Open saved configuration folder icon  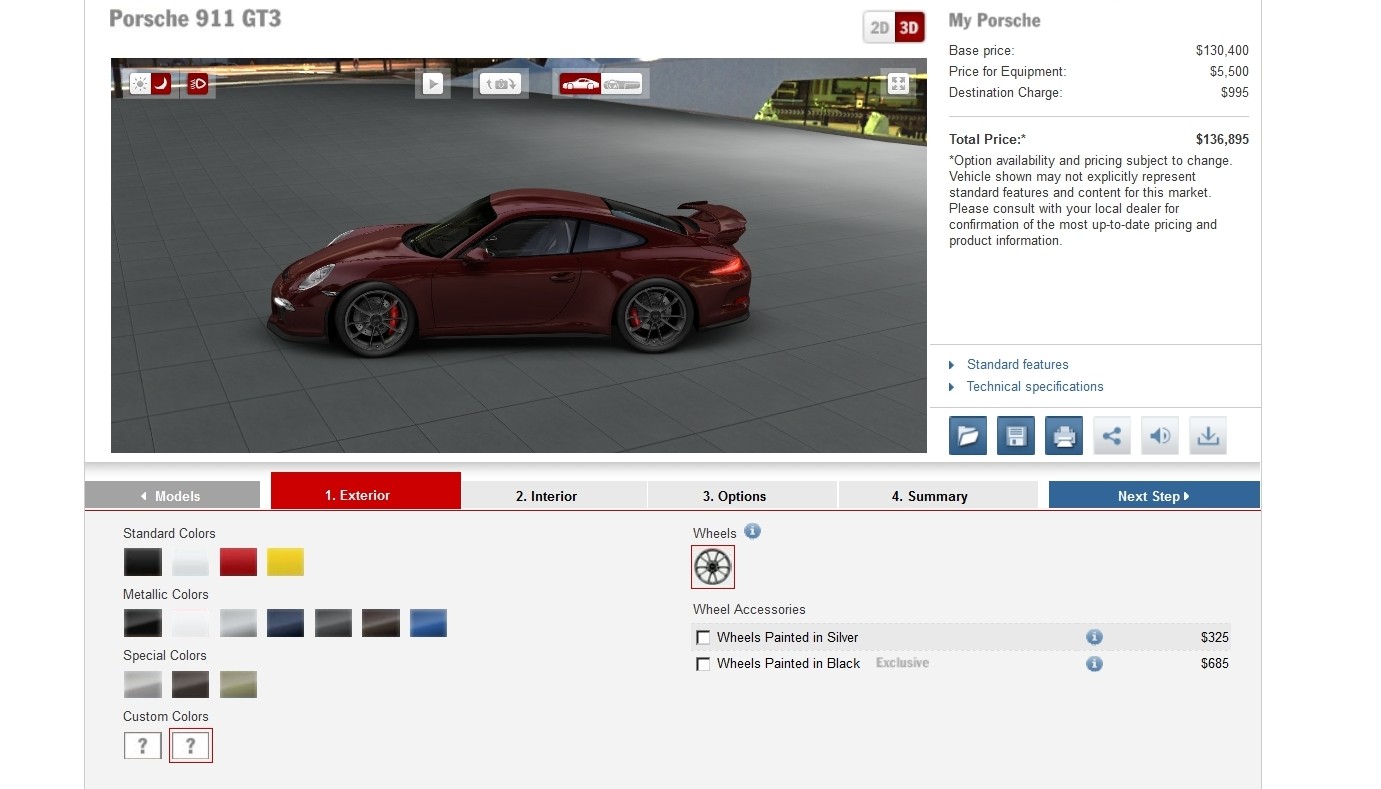(x=968, y=436)
